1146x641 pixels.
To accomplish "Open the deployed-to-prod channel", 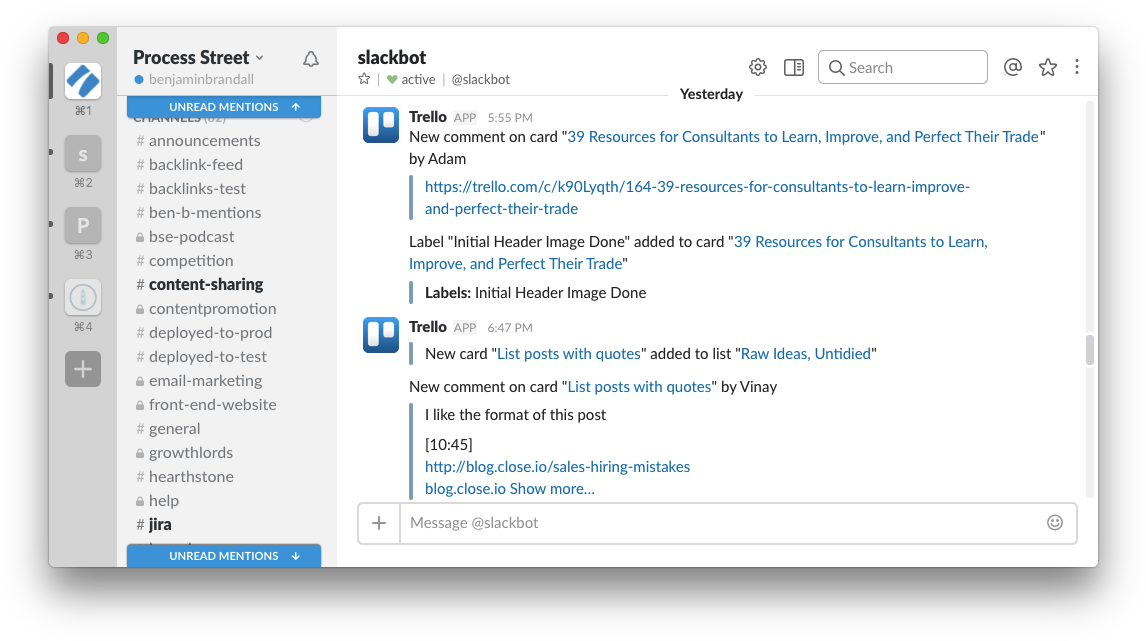I will point(203,333).
